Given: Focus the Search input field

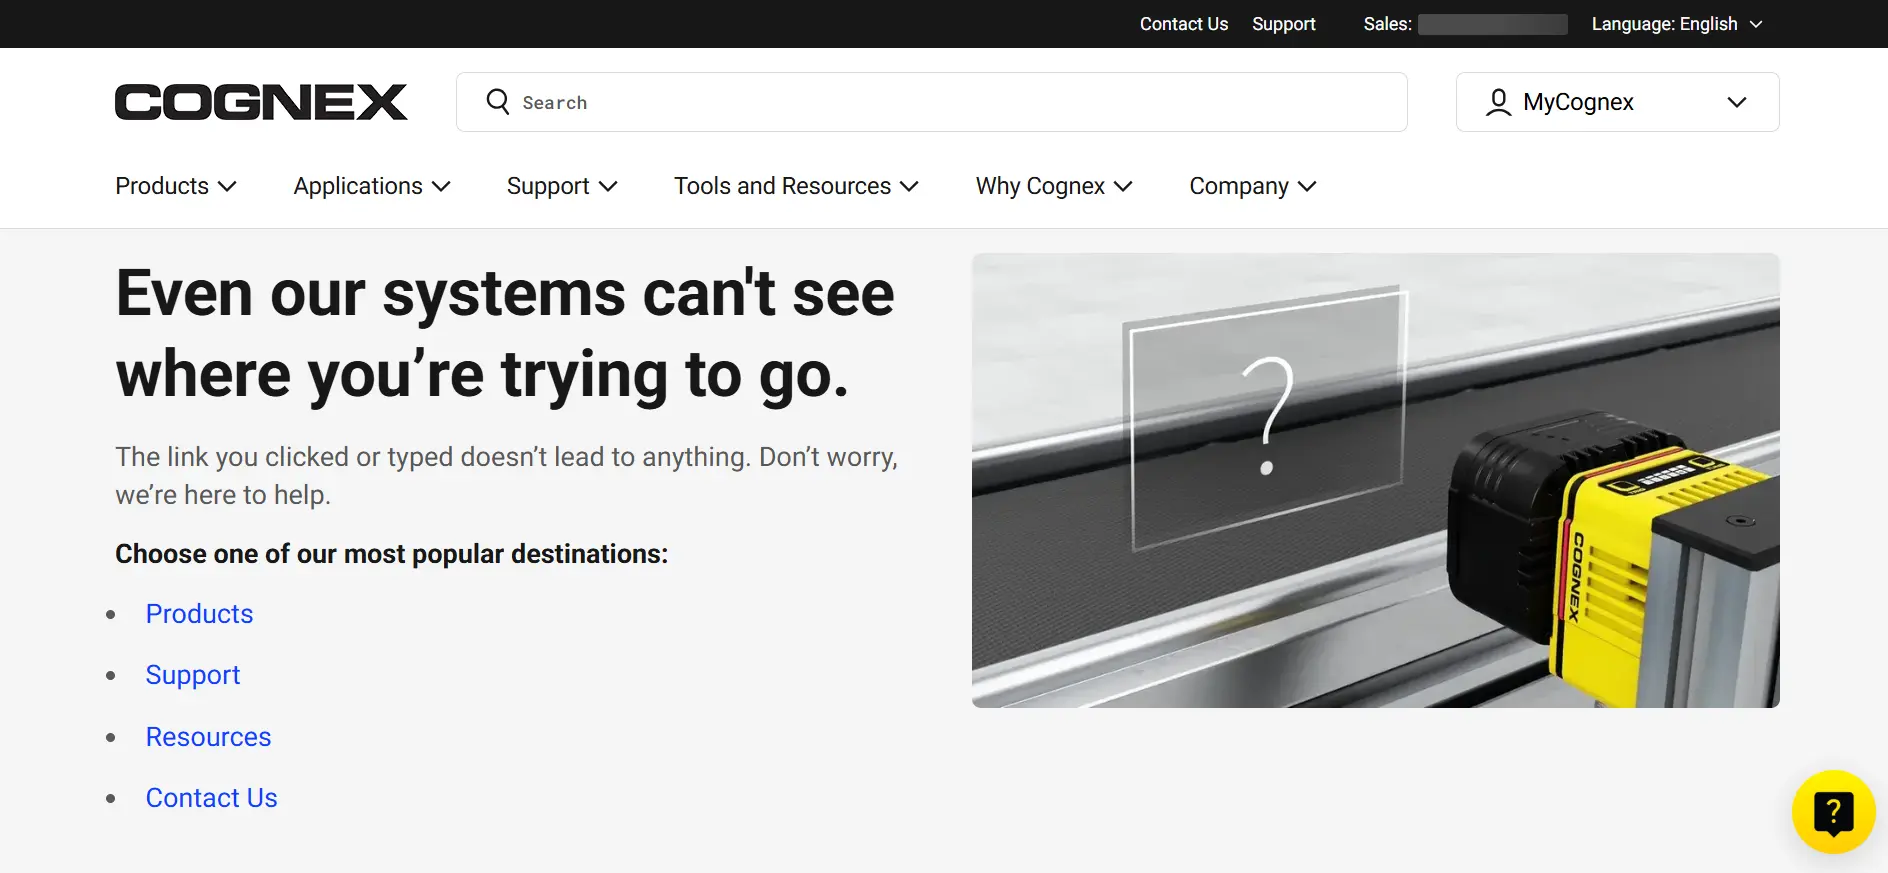Looking at the screenshot, I should (932, 102).
